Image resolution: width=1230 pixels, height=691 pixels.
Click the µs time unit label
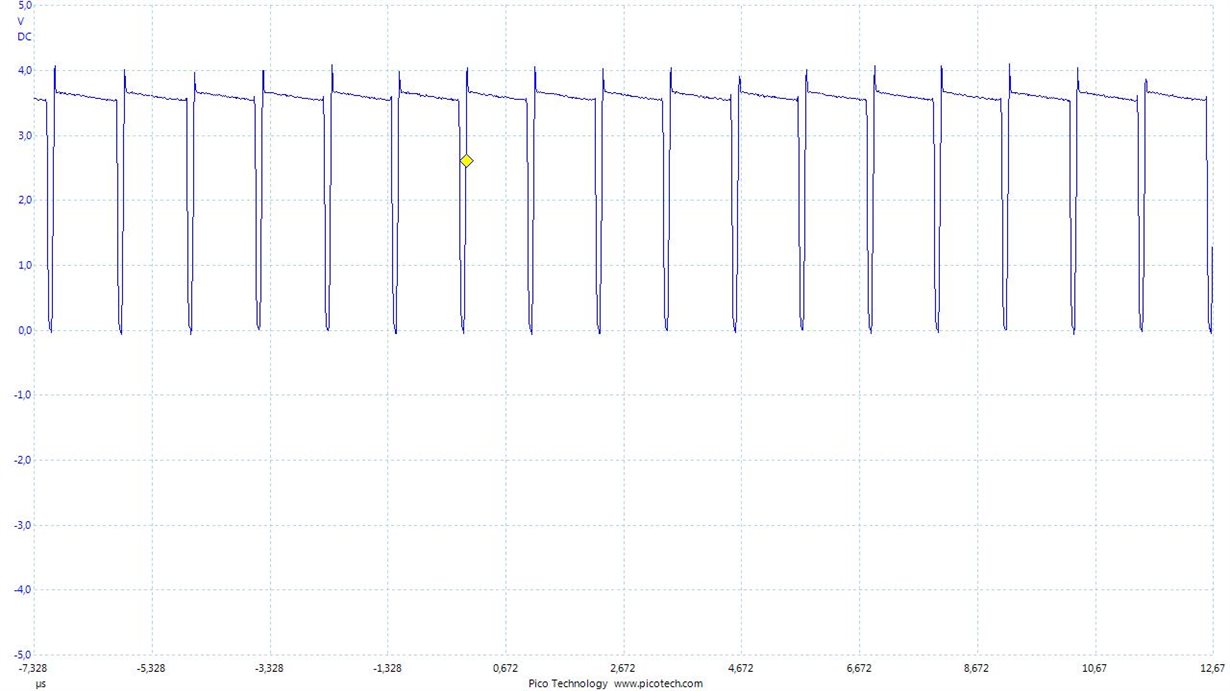point(41,684)
